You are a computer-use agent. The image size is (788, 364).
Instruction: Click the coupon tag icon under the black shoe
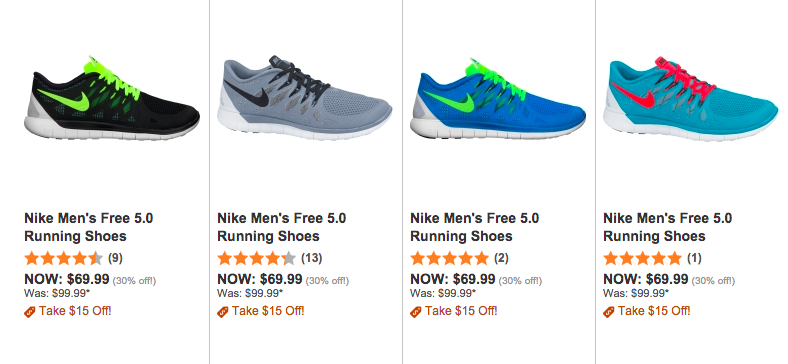click(30, 312)
